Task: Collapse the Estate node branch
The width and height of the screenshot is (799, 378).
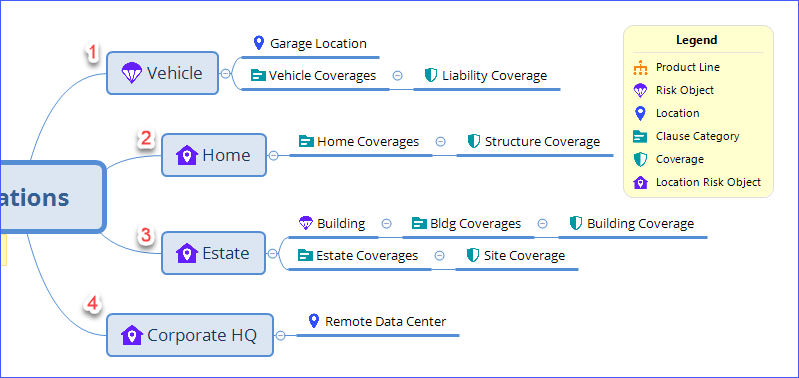Action: [x=273, y=253]
